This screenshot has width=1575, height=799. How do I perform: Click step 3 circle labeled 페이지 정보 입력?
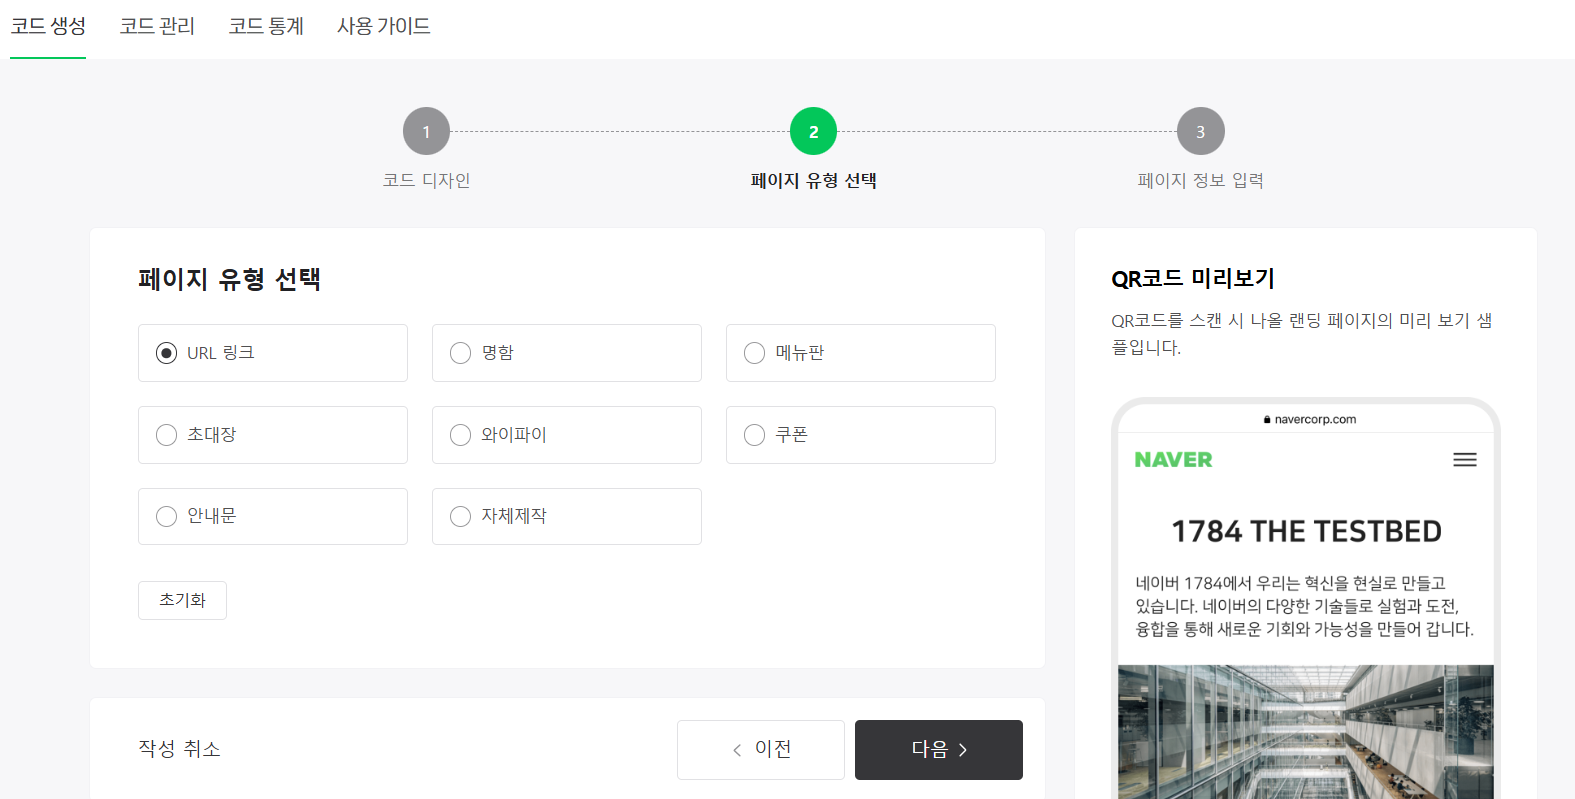tap(1200, 130)
